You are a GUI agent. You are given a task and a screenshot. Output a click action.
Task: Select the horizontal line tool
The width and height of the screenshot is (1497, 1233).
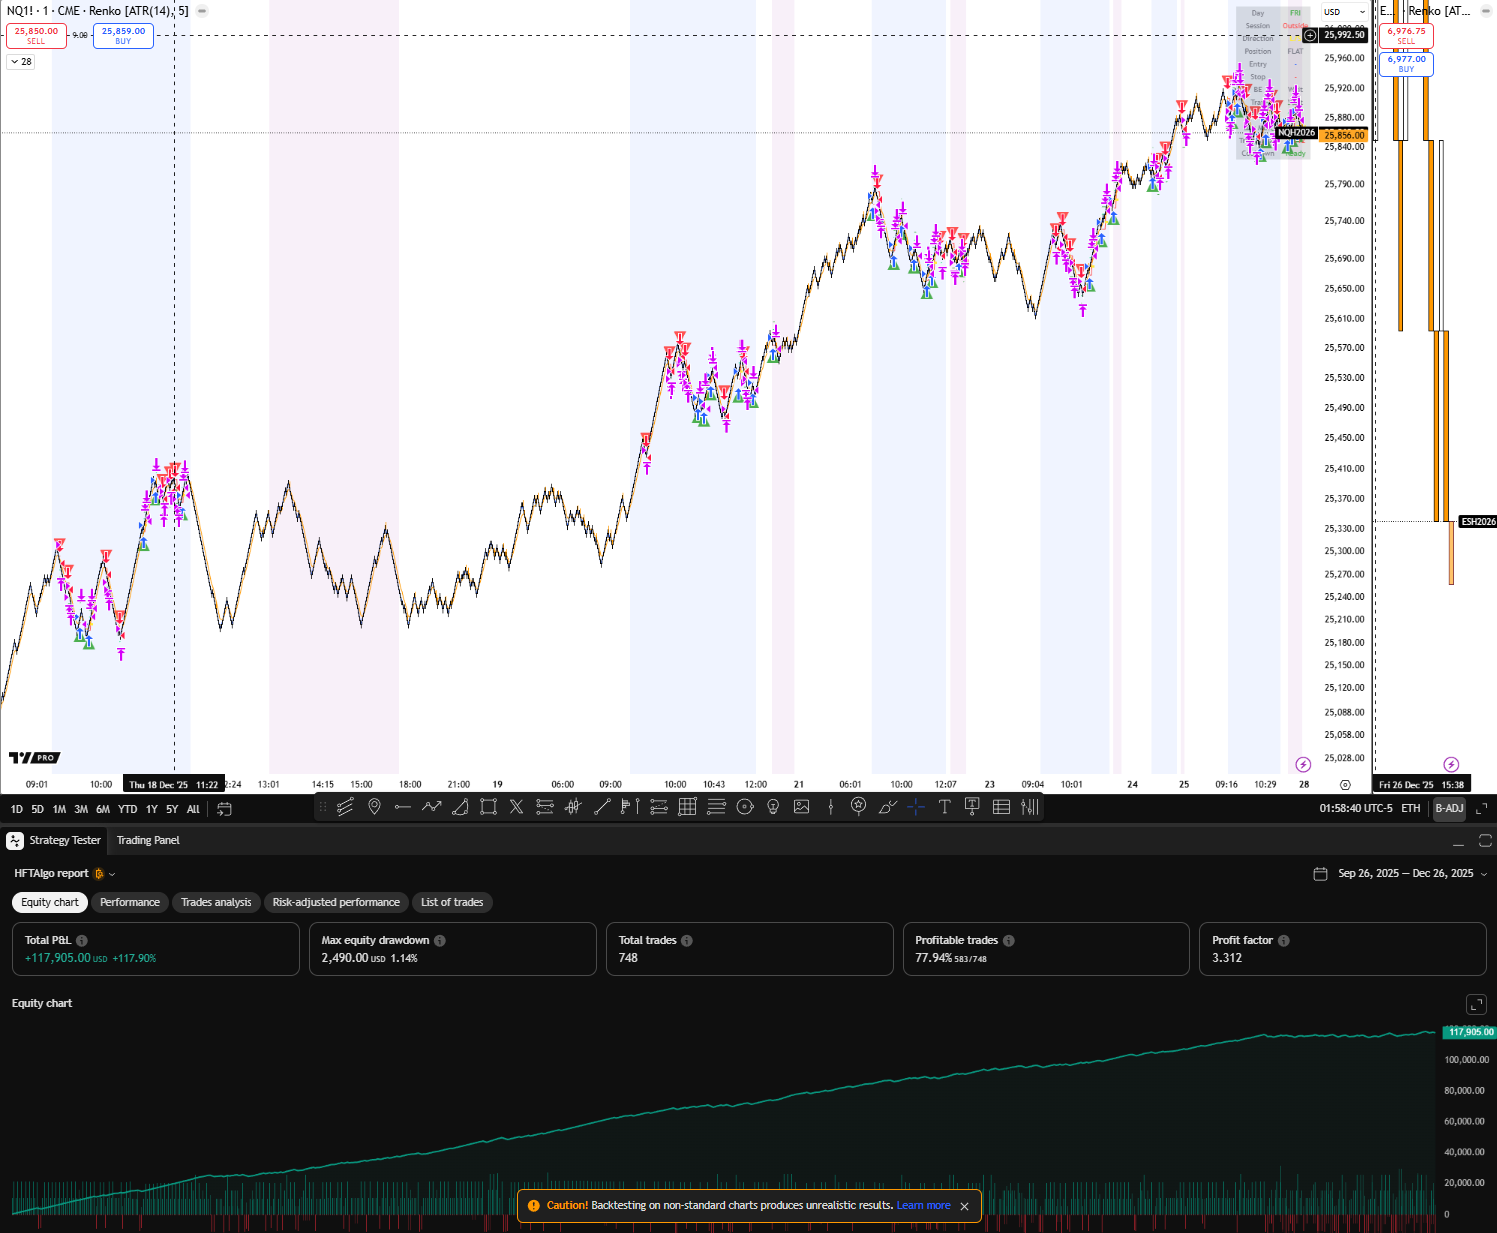pos(404,807)
